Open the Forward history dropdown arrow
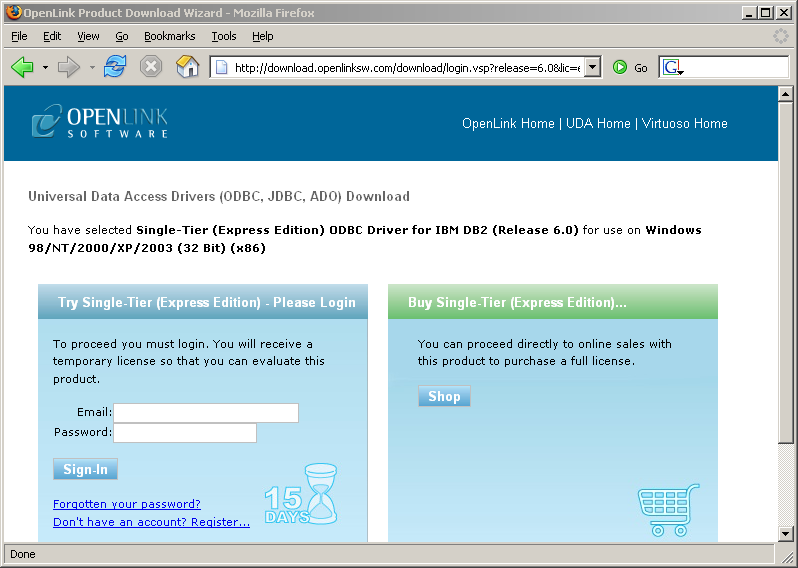This screenshot has height=568, width=798. click(92, 67)
